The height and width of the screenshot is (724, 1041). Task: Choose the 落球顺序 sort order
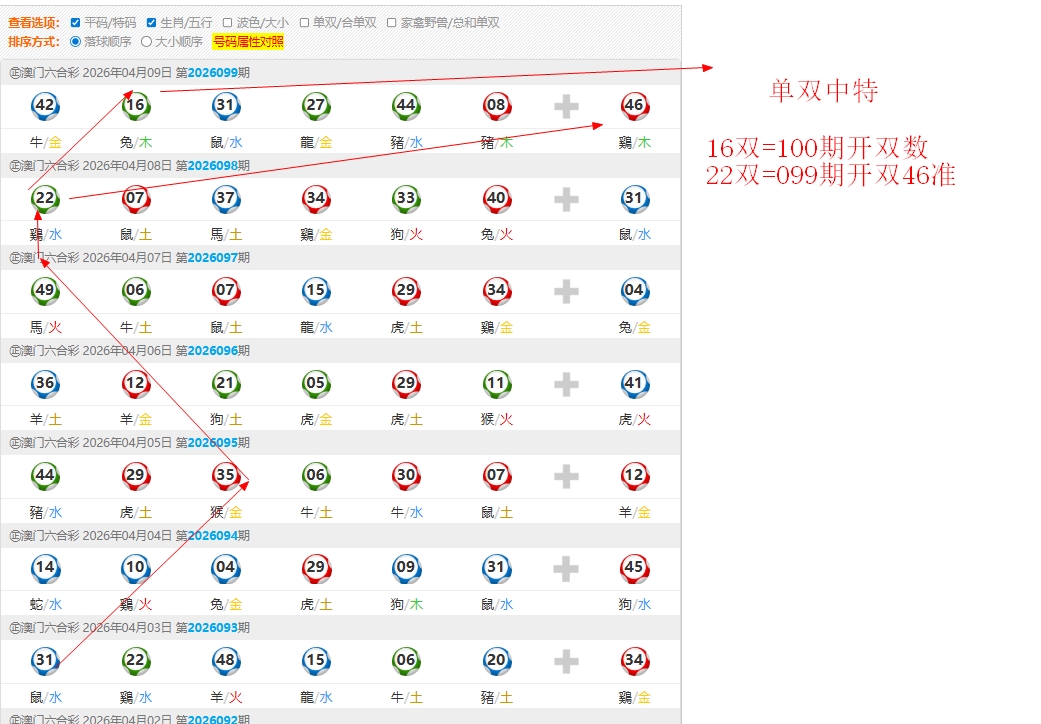click(76, 42)
